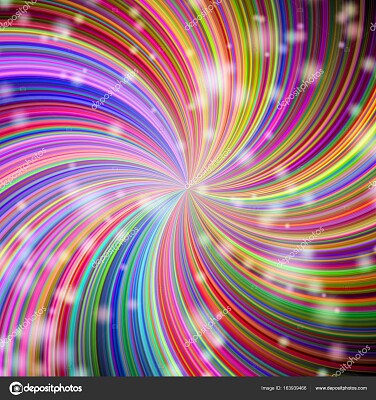376x400 pixels.
Task: Open the www.depositphotos.com link
Action: 341,388
